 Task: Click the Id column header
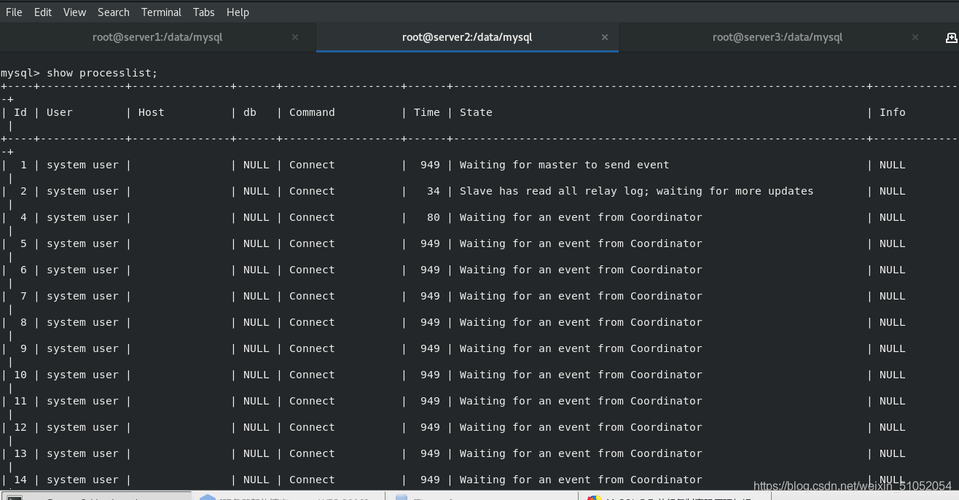[20, 112]
